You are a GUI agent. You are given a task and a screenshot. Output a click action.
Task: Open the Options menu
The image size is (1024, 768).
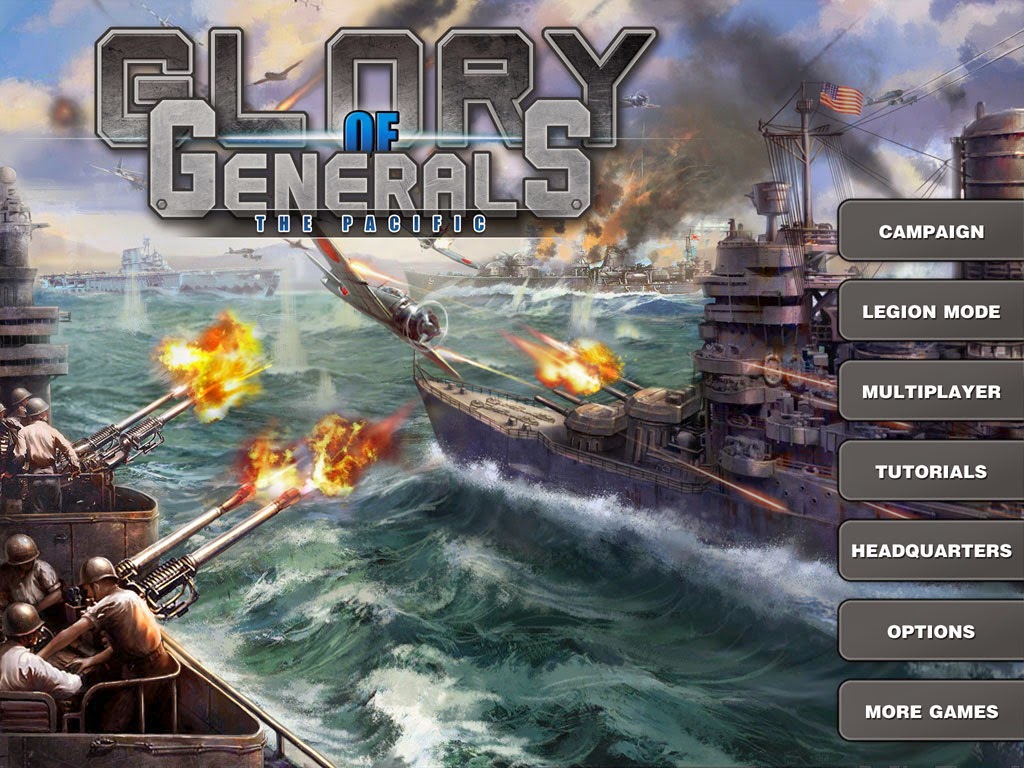[931, 631]
